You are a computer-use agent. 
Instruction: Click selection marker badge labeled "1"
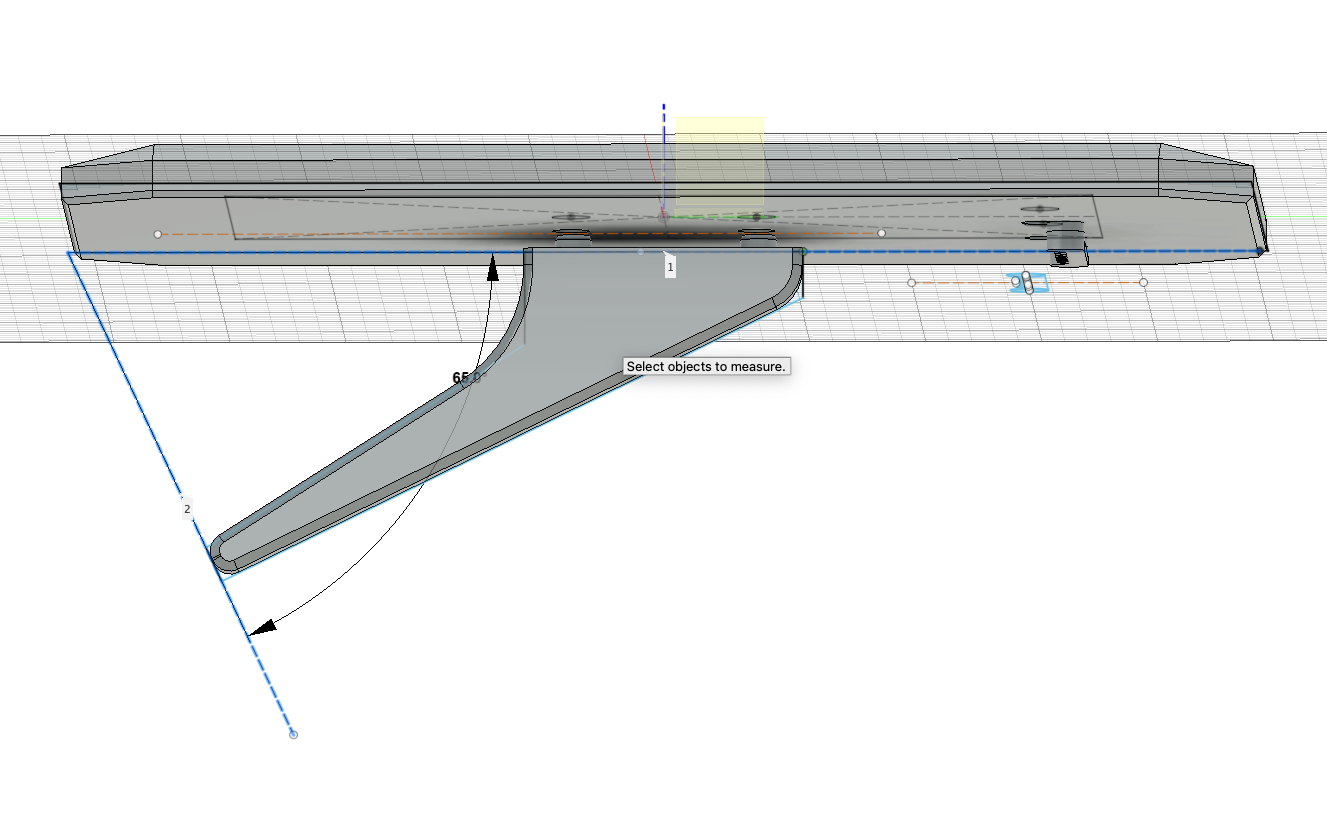[x=668, y=266]
